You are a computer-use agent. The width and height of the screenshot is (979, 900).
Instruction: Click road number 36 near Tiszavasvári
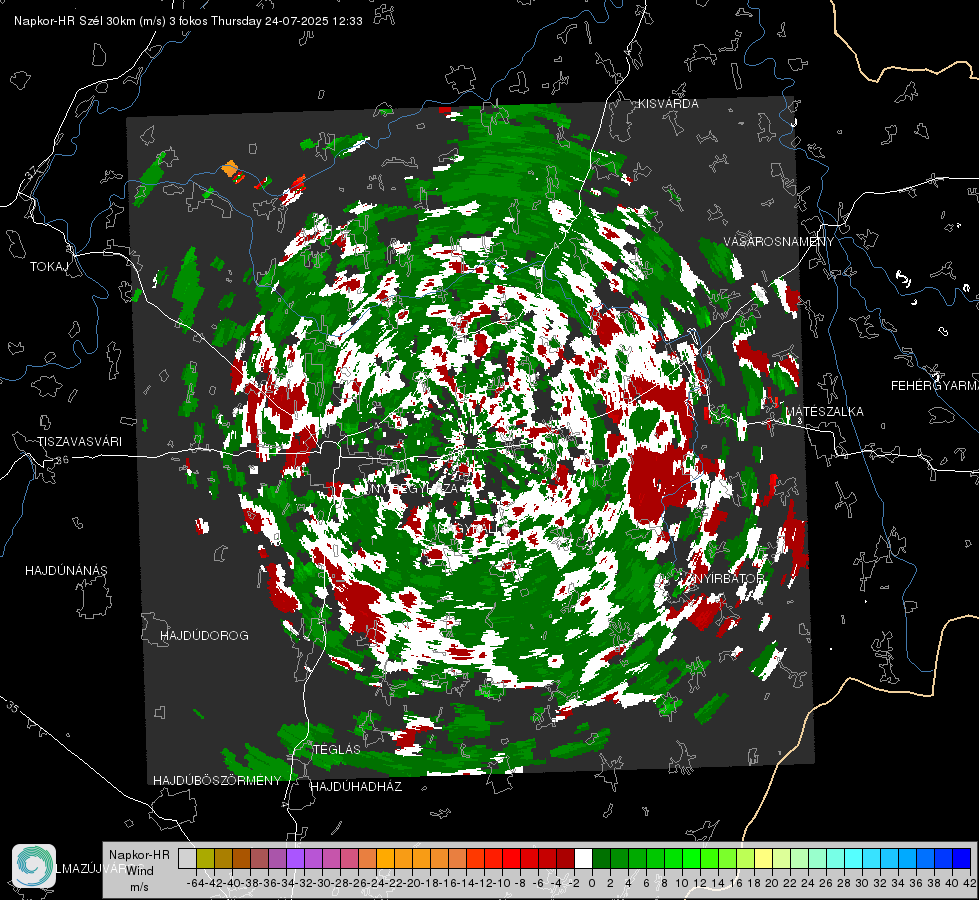tap(62, 460)
